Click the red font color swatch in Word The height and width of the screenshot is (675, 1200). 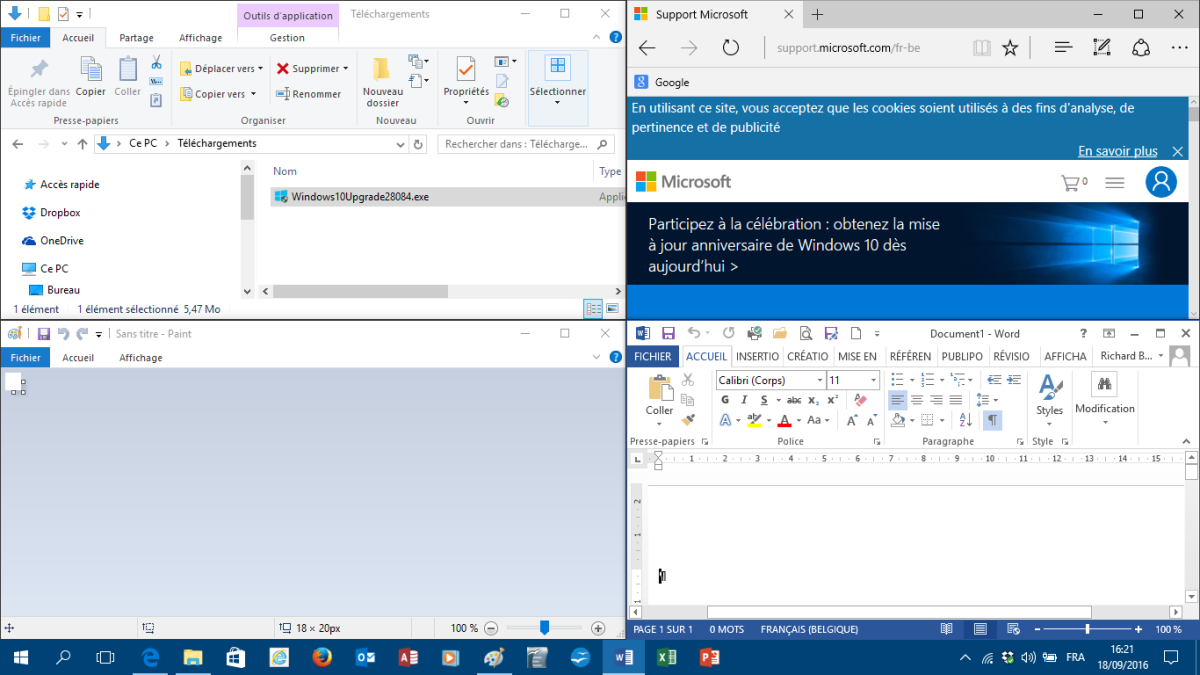785,420
